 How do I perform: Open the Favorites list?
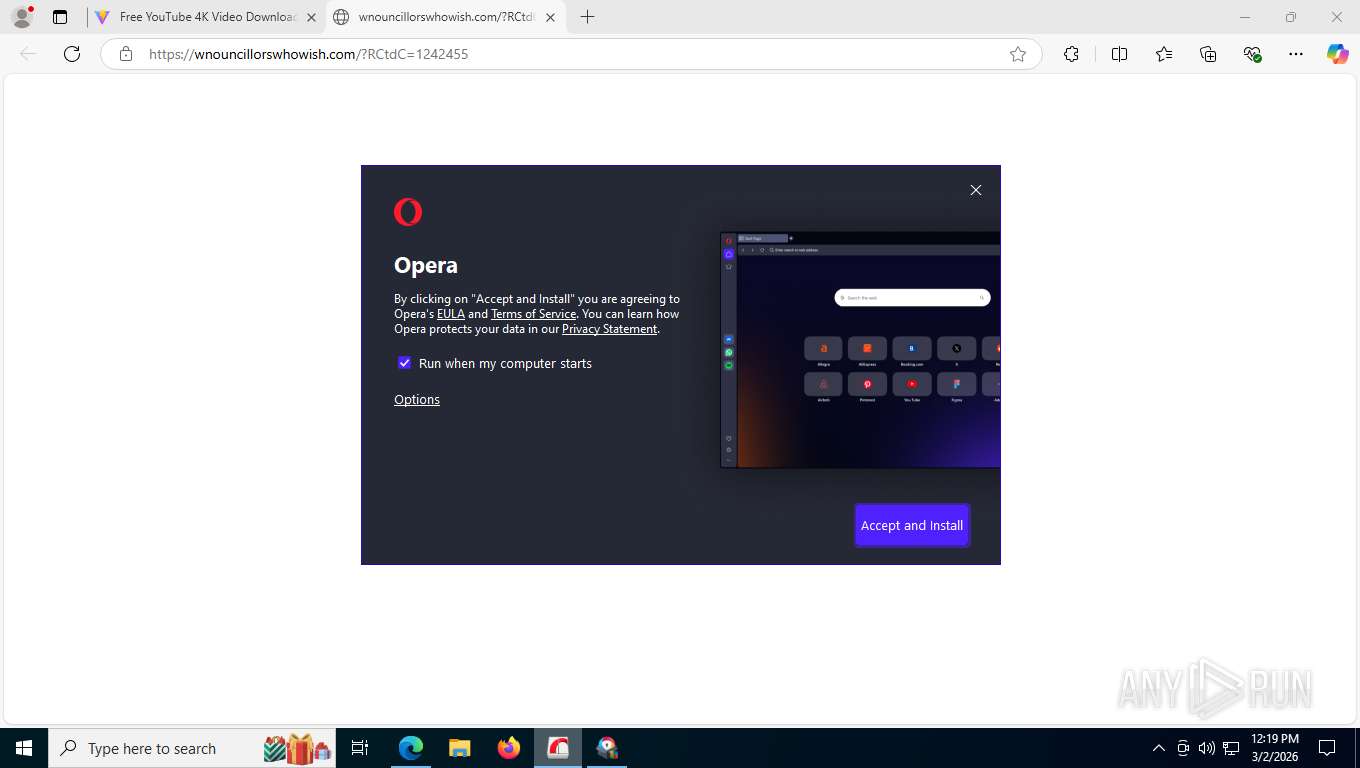[1164, 54]
